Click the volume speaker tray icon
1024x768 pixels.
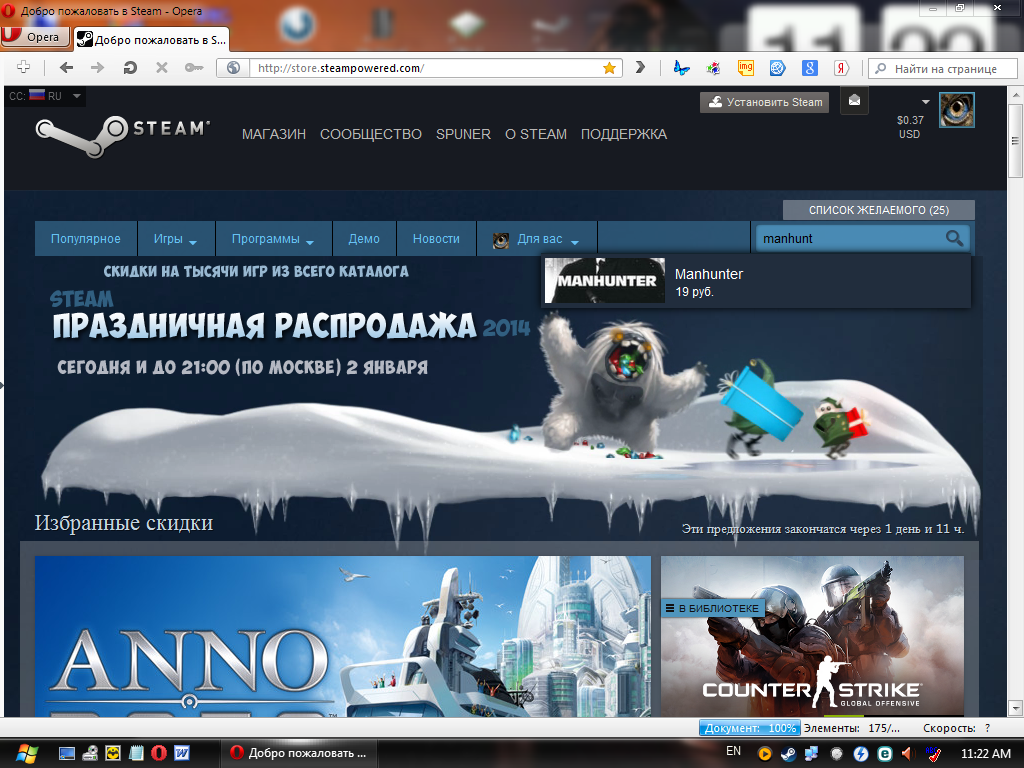click(908, 753)
